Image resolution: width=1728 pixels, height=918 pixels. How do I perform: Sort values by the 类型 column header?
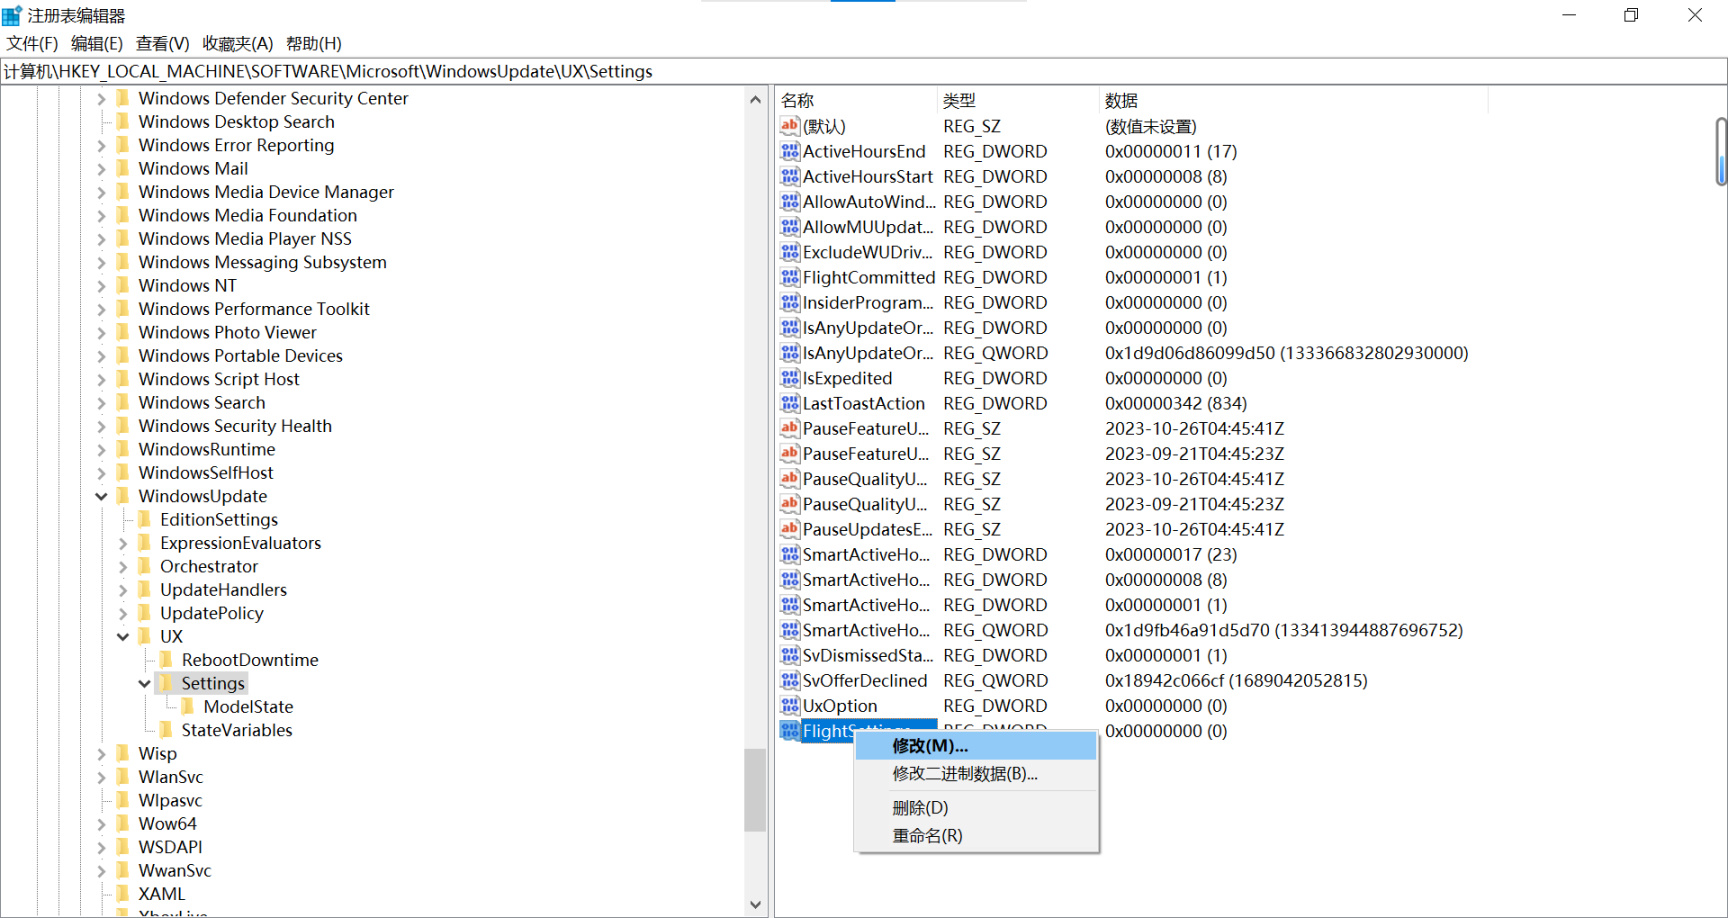pos(1018,100)
